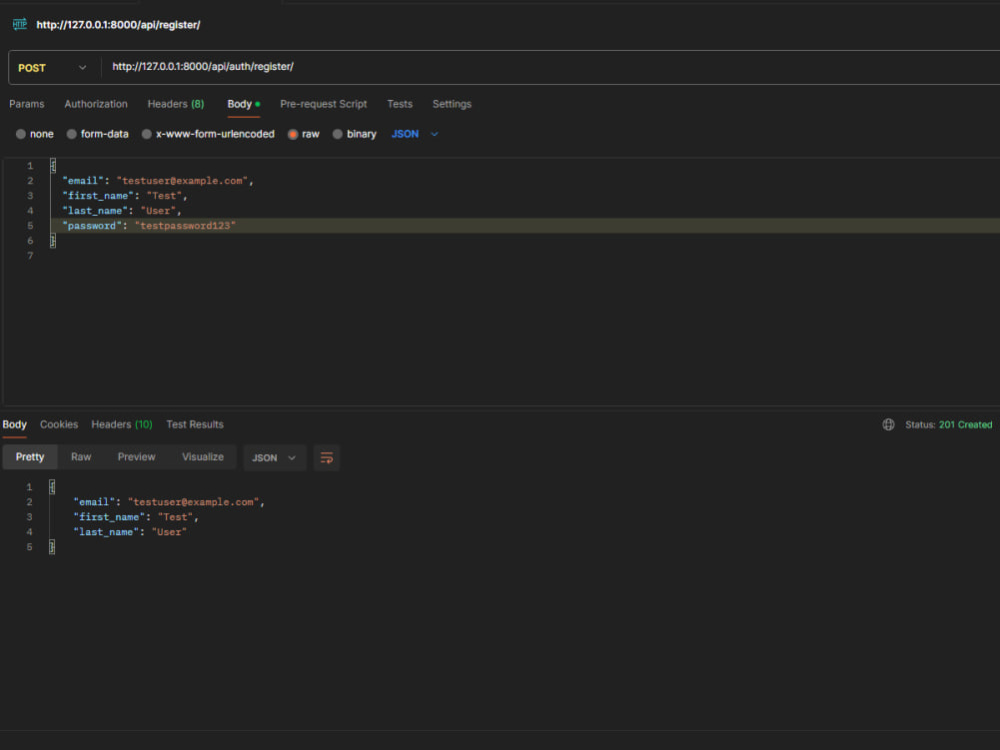
Task: Open the request Headers (8) tab
Action: click(x=176, y=104)
